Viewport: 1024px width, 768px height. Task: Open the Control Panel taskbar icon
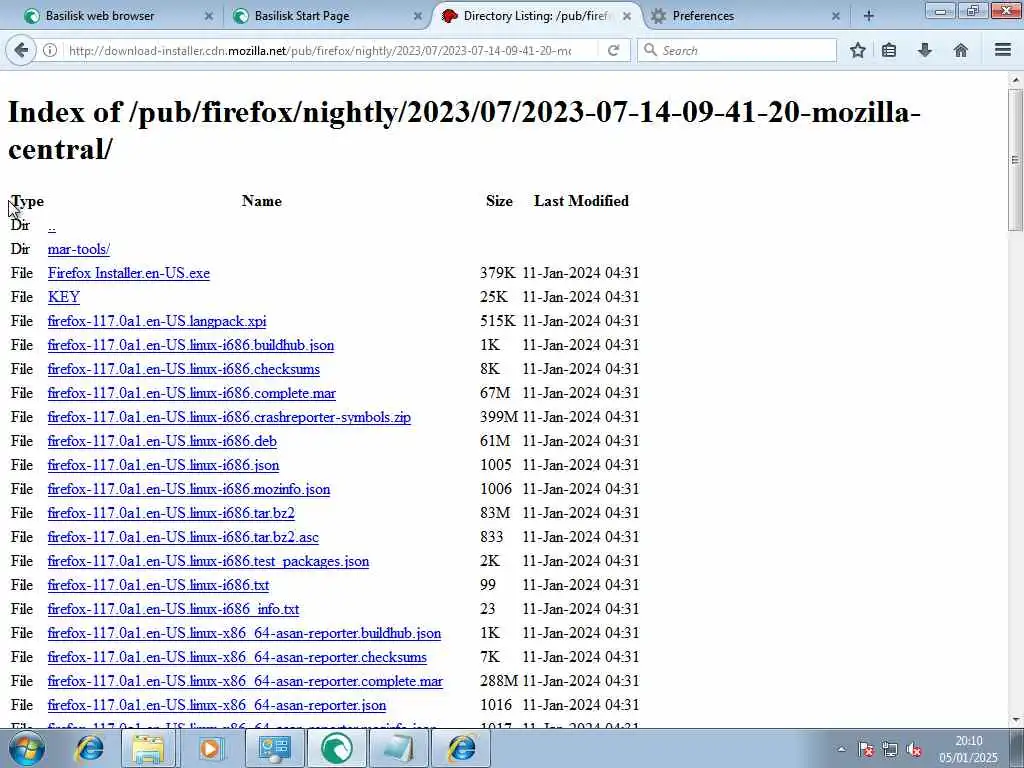274,748
